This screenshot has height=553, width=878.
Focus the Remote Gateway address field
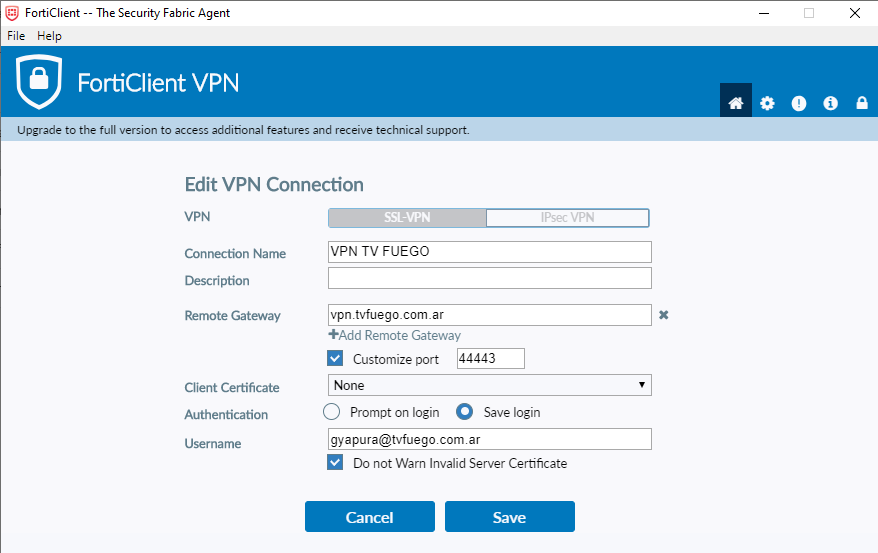(489, 315)
